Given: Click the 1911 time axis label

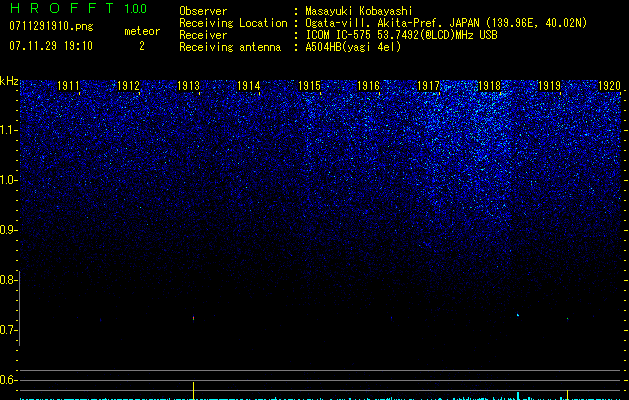Looking at the screenshot, I should point(68,86).
